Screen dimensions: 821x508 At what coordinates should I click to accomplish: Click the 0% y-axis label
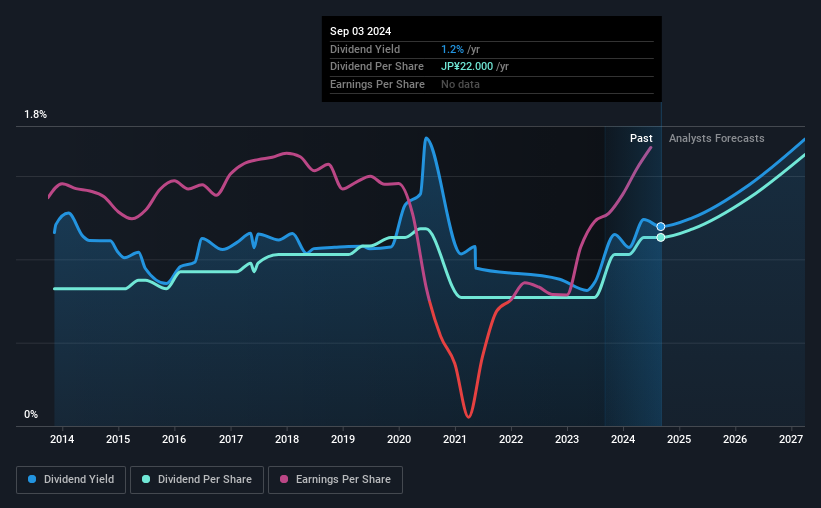(x=31, y=414)
